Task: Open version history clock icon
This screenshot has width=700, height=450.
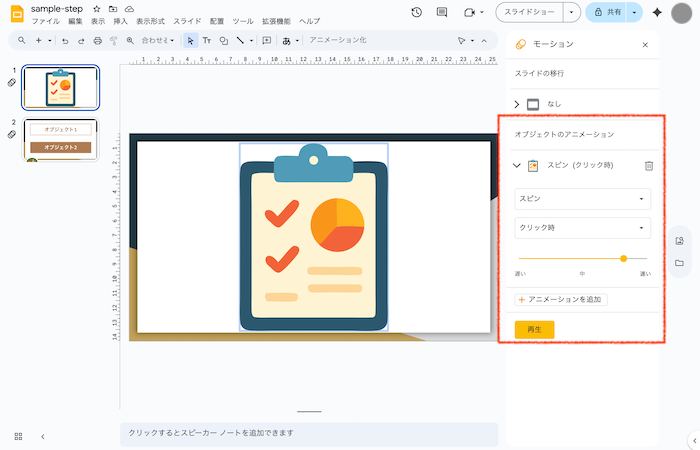Action: tap(417, 12)
